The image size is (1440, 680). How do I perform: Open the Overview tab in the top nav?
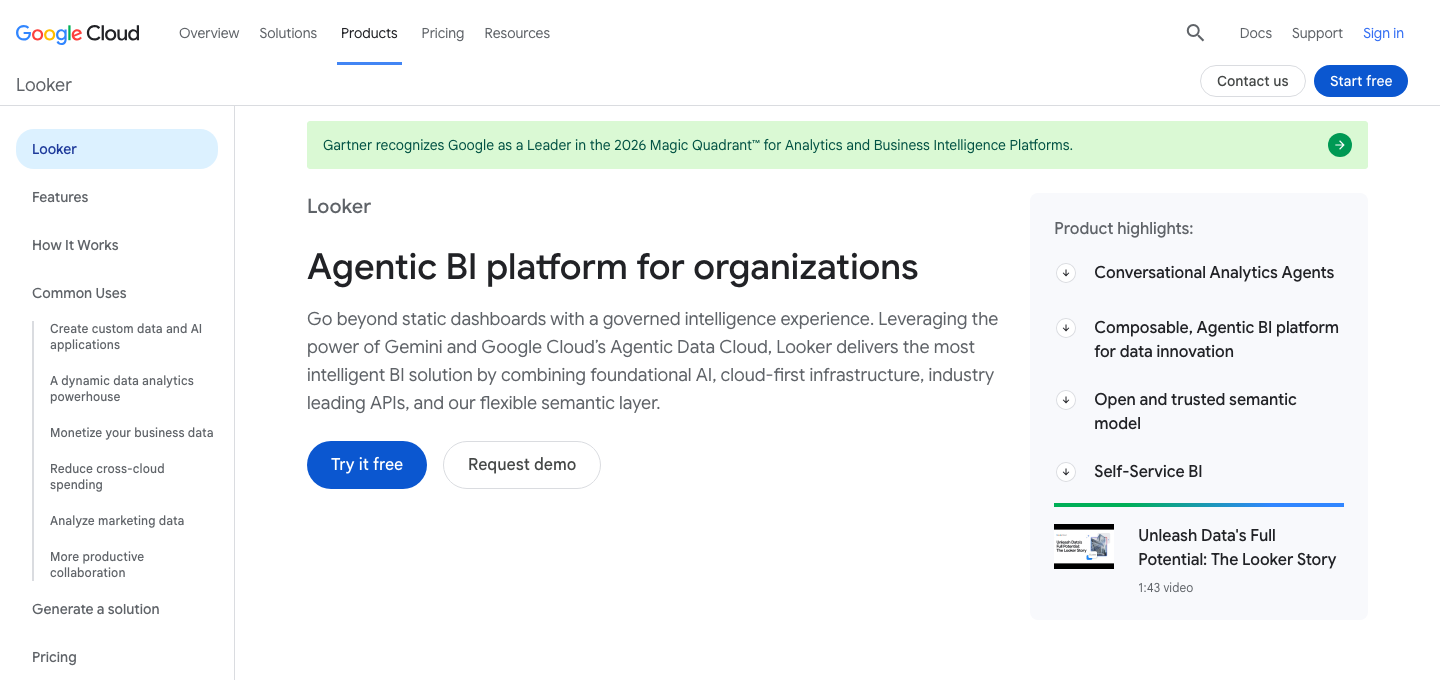[209, 33]
